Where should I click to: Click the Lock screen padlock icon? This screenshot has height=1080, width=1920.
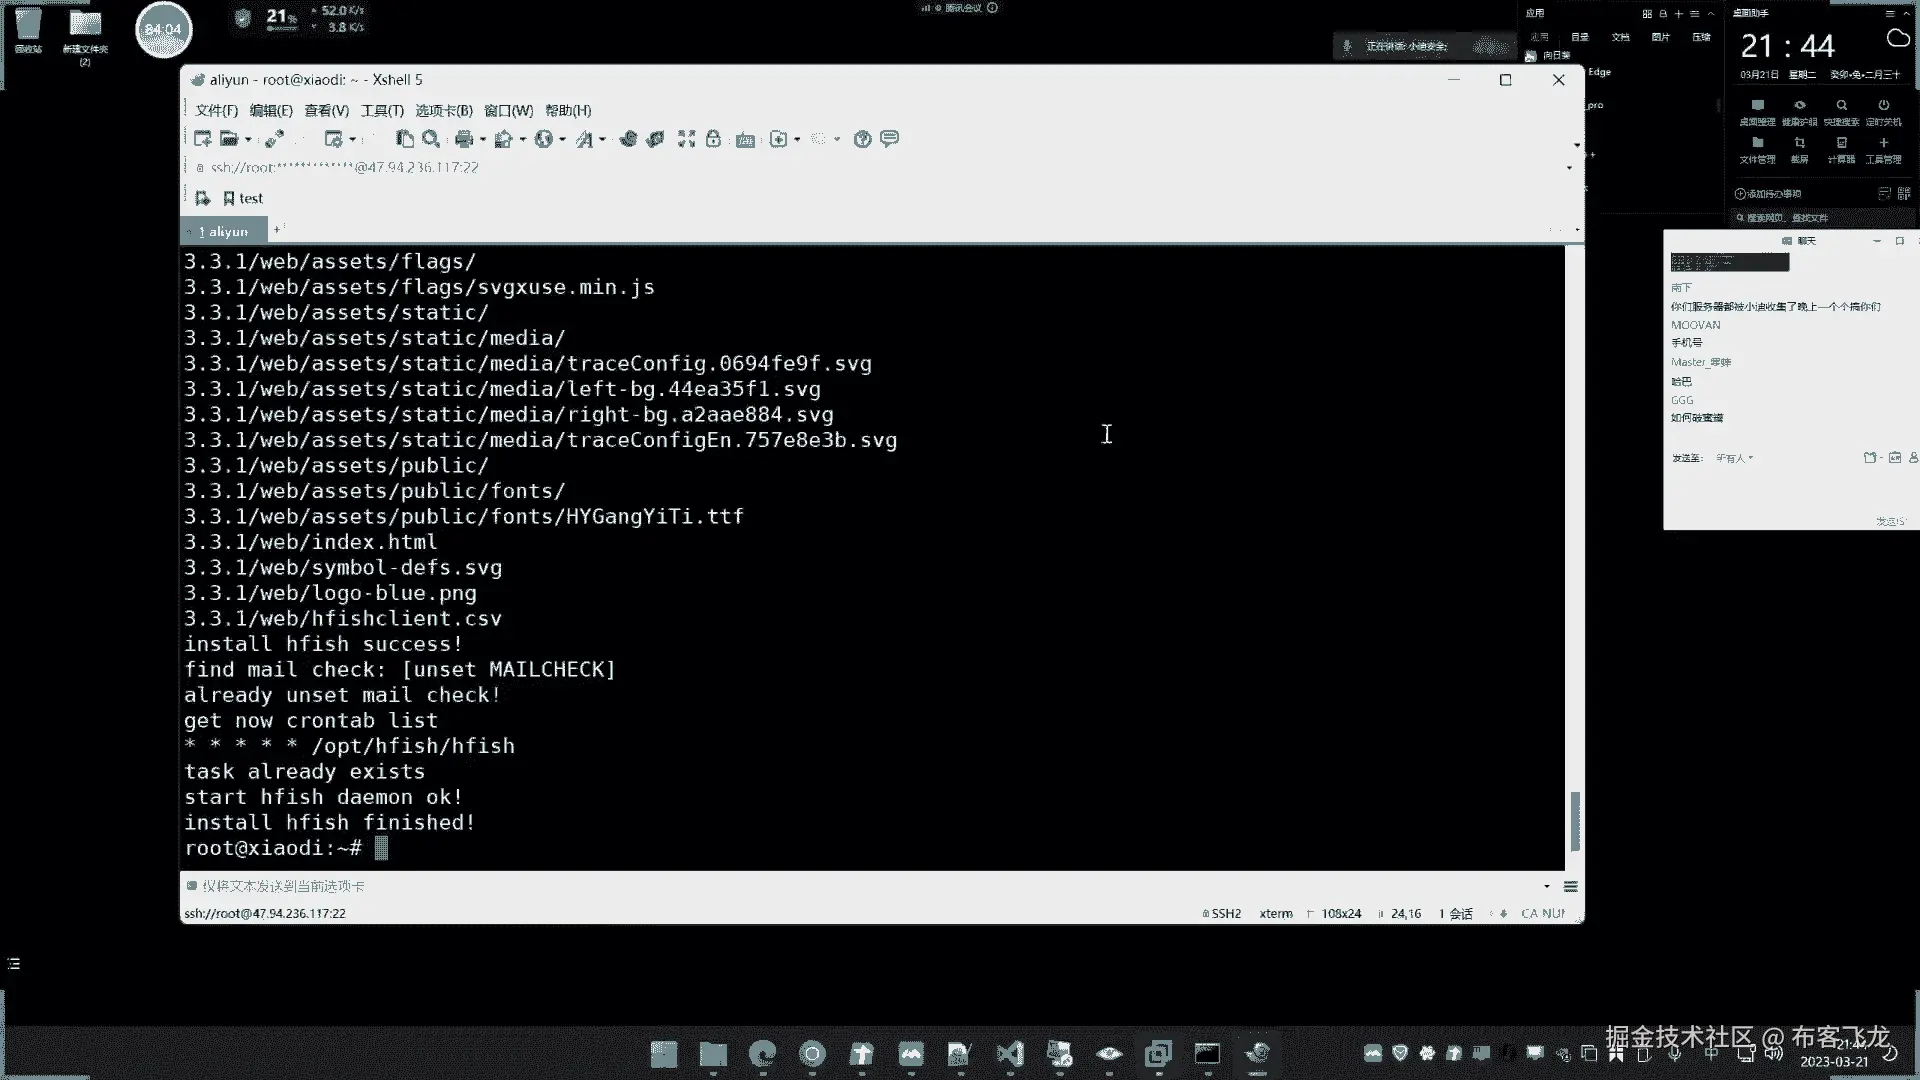click(x=713, y=139)
